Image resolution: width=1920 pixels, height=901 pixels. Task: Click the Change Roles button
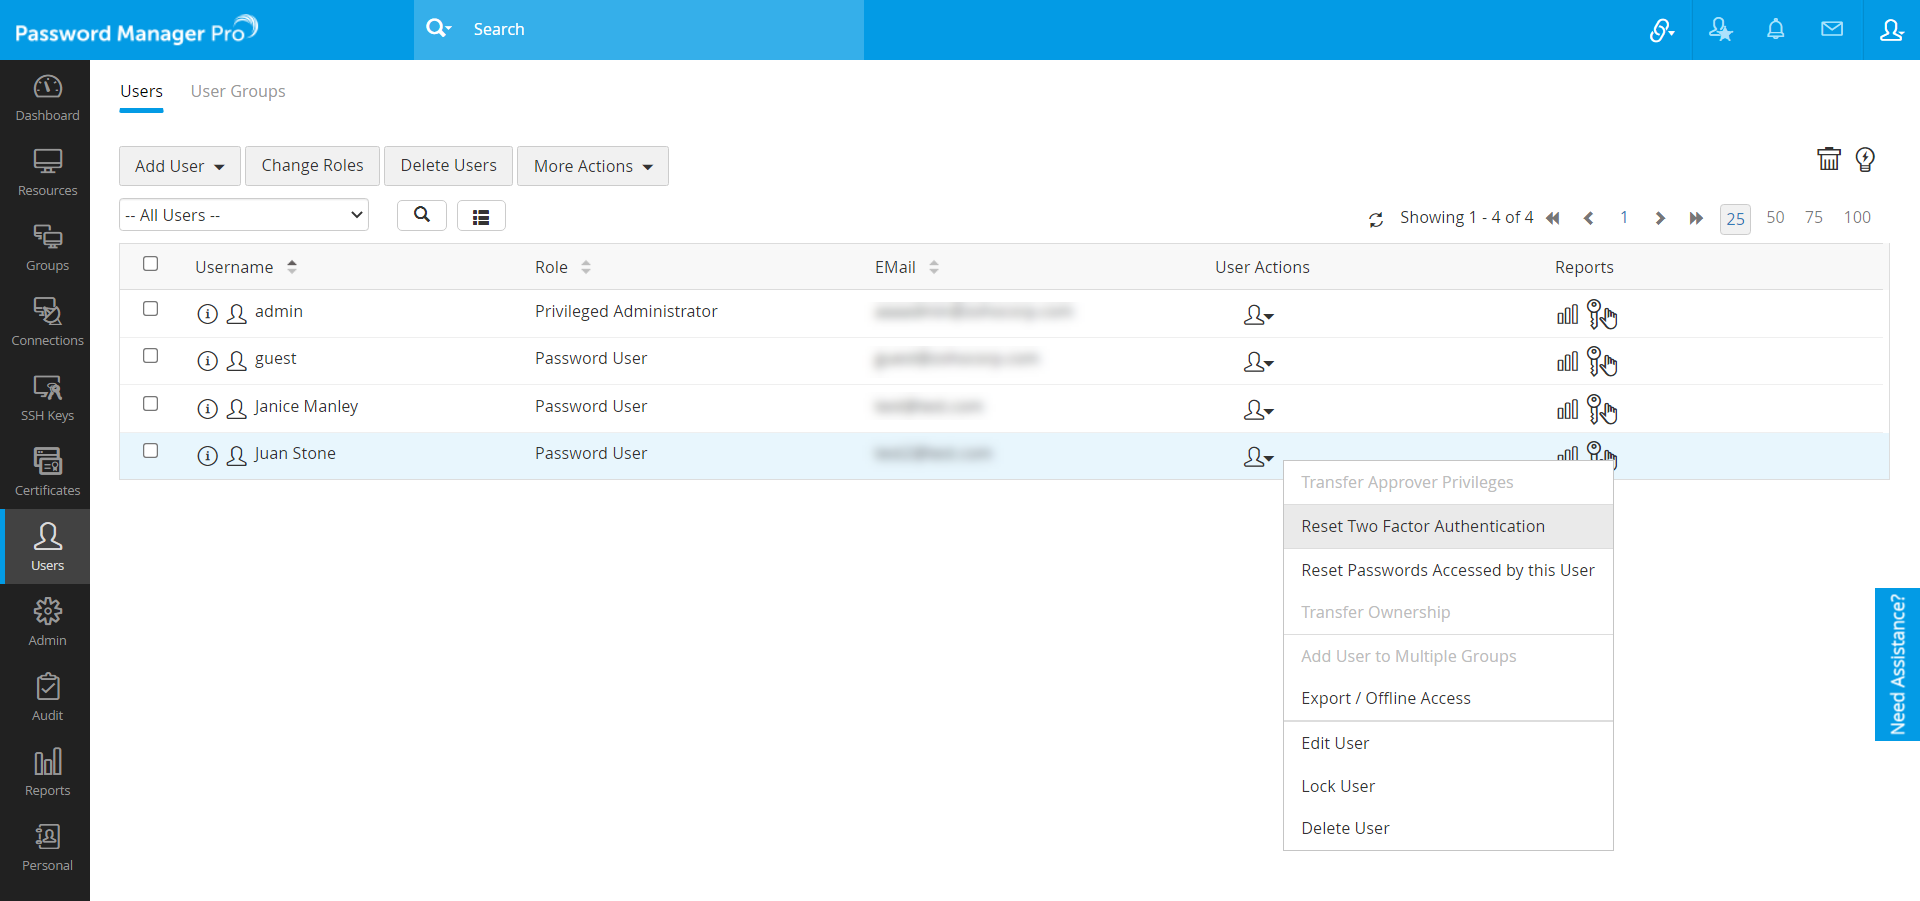pos(312,166)
